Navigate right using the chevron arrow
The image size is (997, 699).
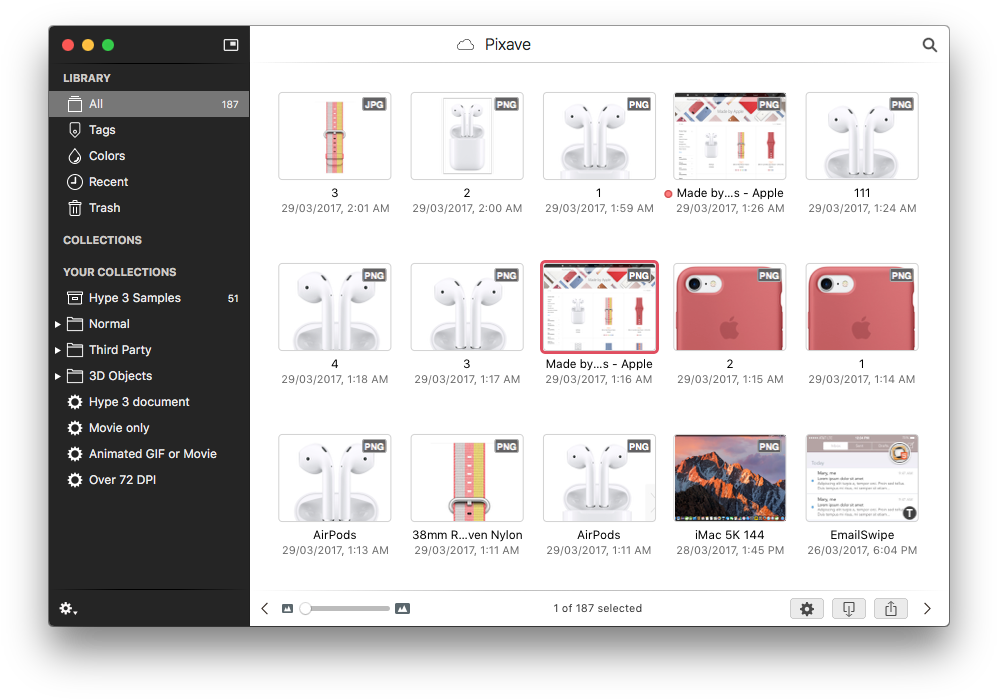coord(927,608)
